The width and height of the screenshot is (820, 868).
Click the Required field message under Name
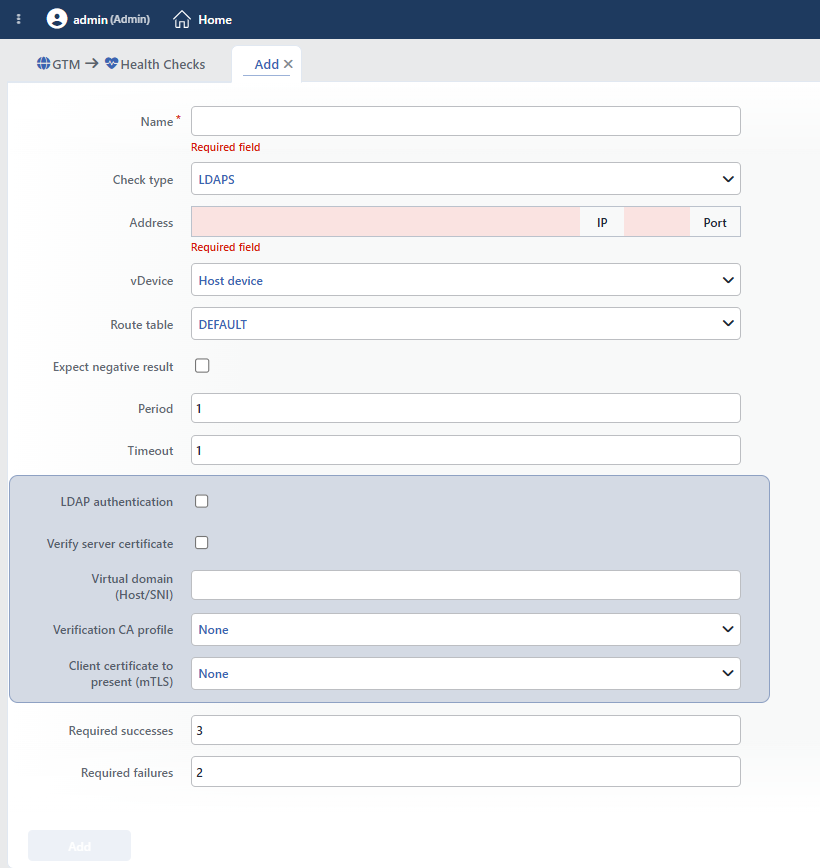(x=225, y=147)
